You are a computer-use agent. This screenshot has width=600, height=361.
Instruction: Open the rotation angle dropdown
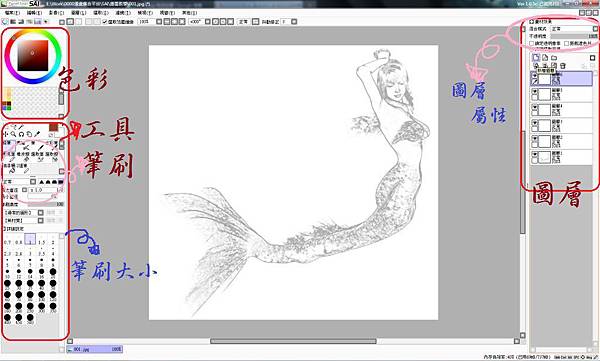click(x=208, y=22)
